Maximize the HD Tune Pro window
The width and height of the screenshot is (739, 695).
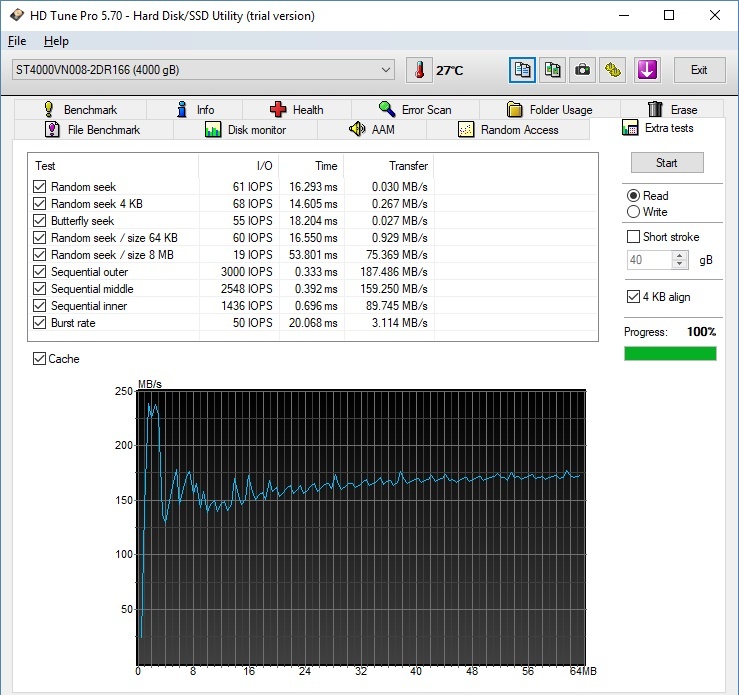point(669,16)
